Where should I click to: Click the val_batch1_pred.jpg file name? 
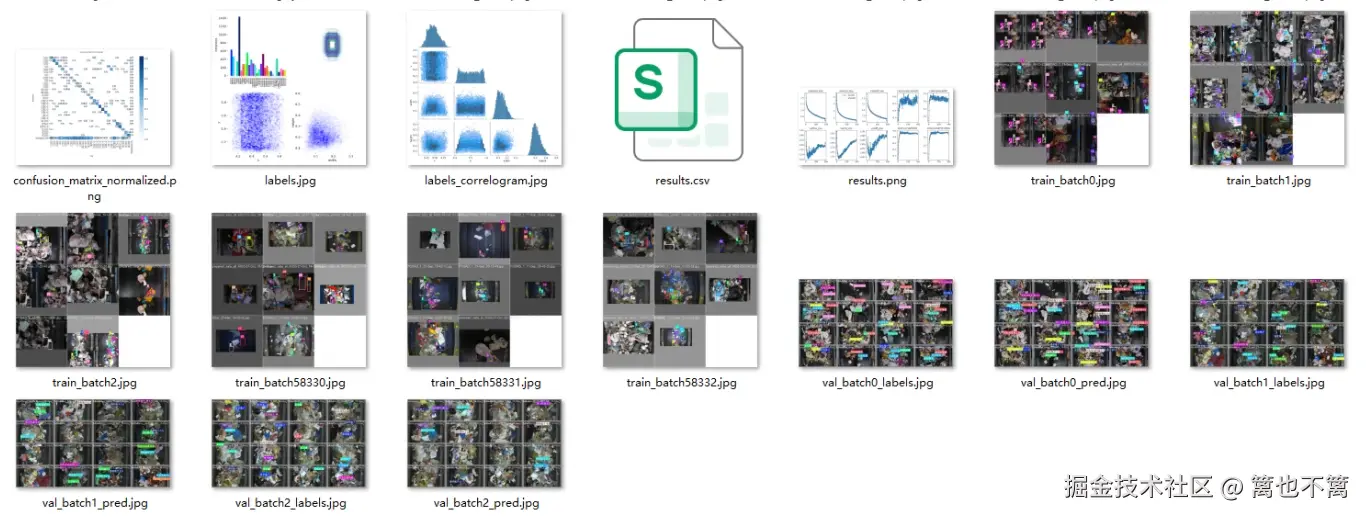click(x=94, y=503)
